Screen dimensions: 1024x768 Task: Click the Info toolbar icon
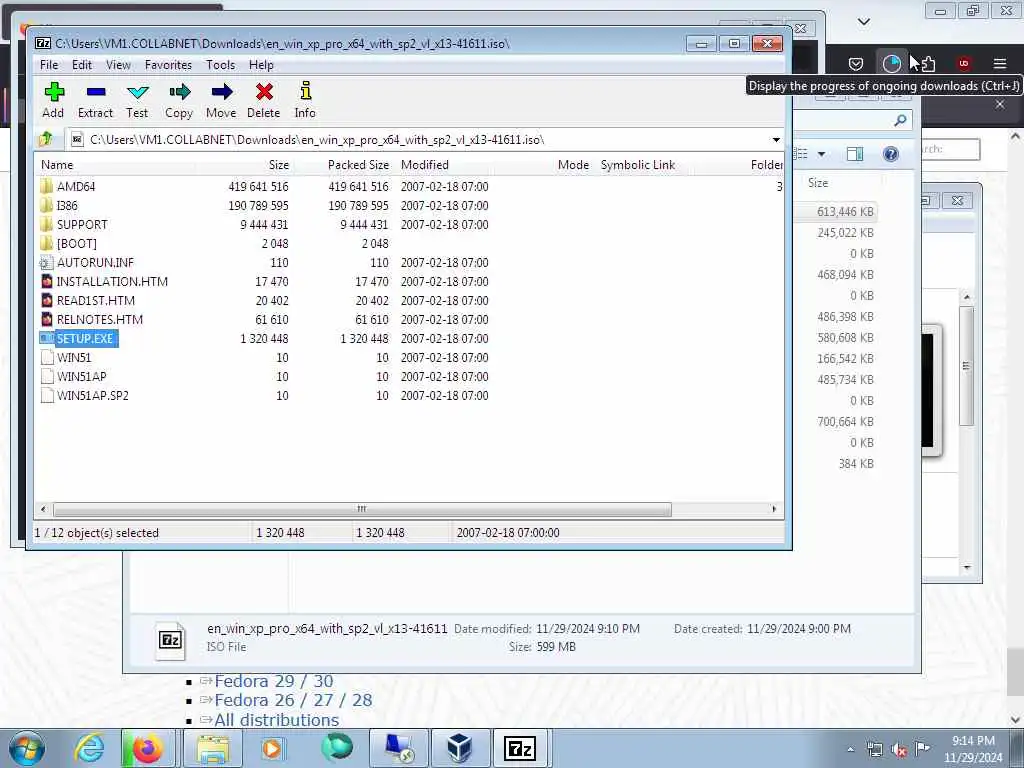pos(305,100)
